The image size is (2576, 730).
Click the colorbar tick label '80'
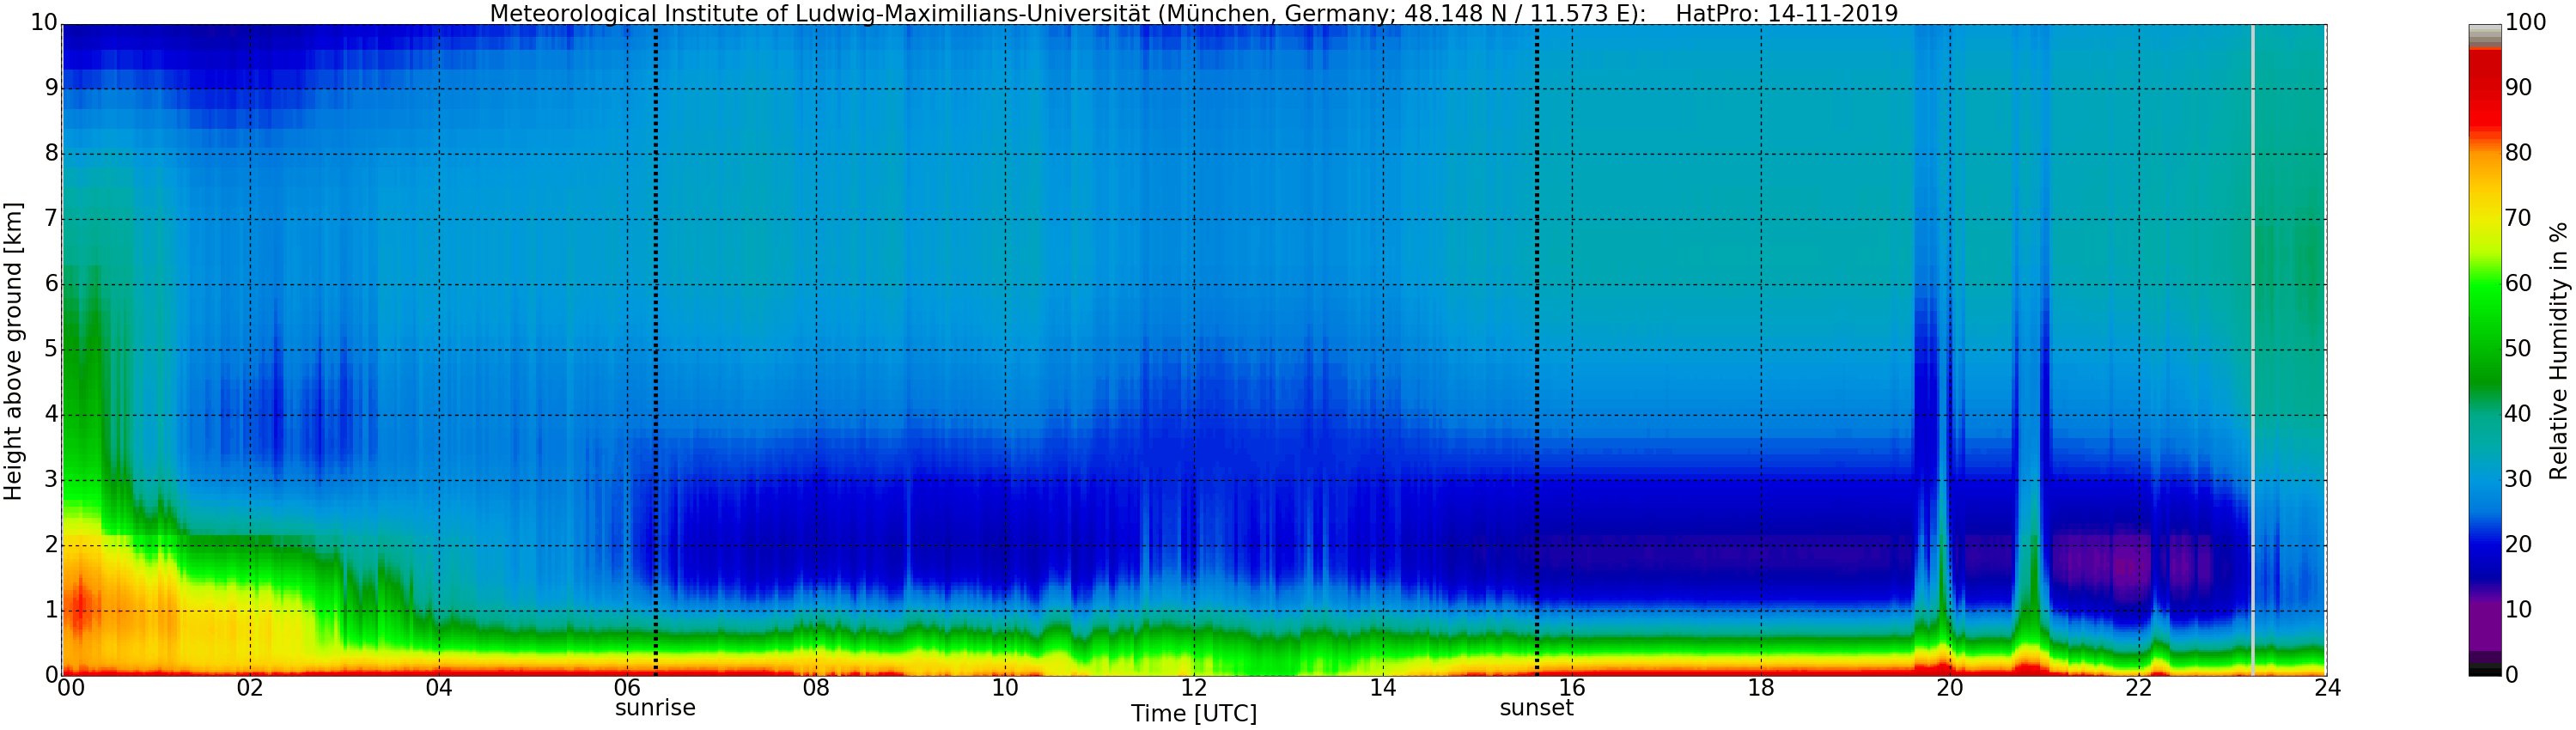[2518, 153]
